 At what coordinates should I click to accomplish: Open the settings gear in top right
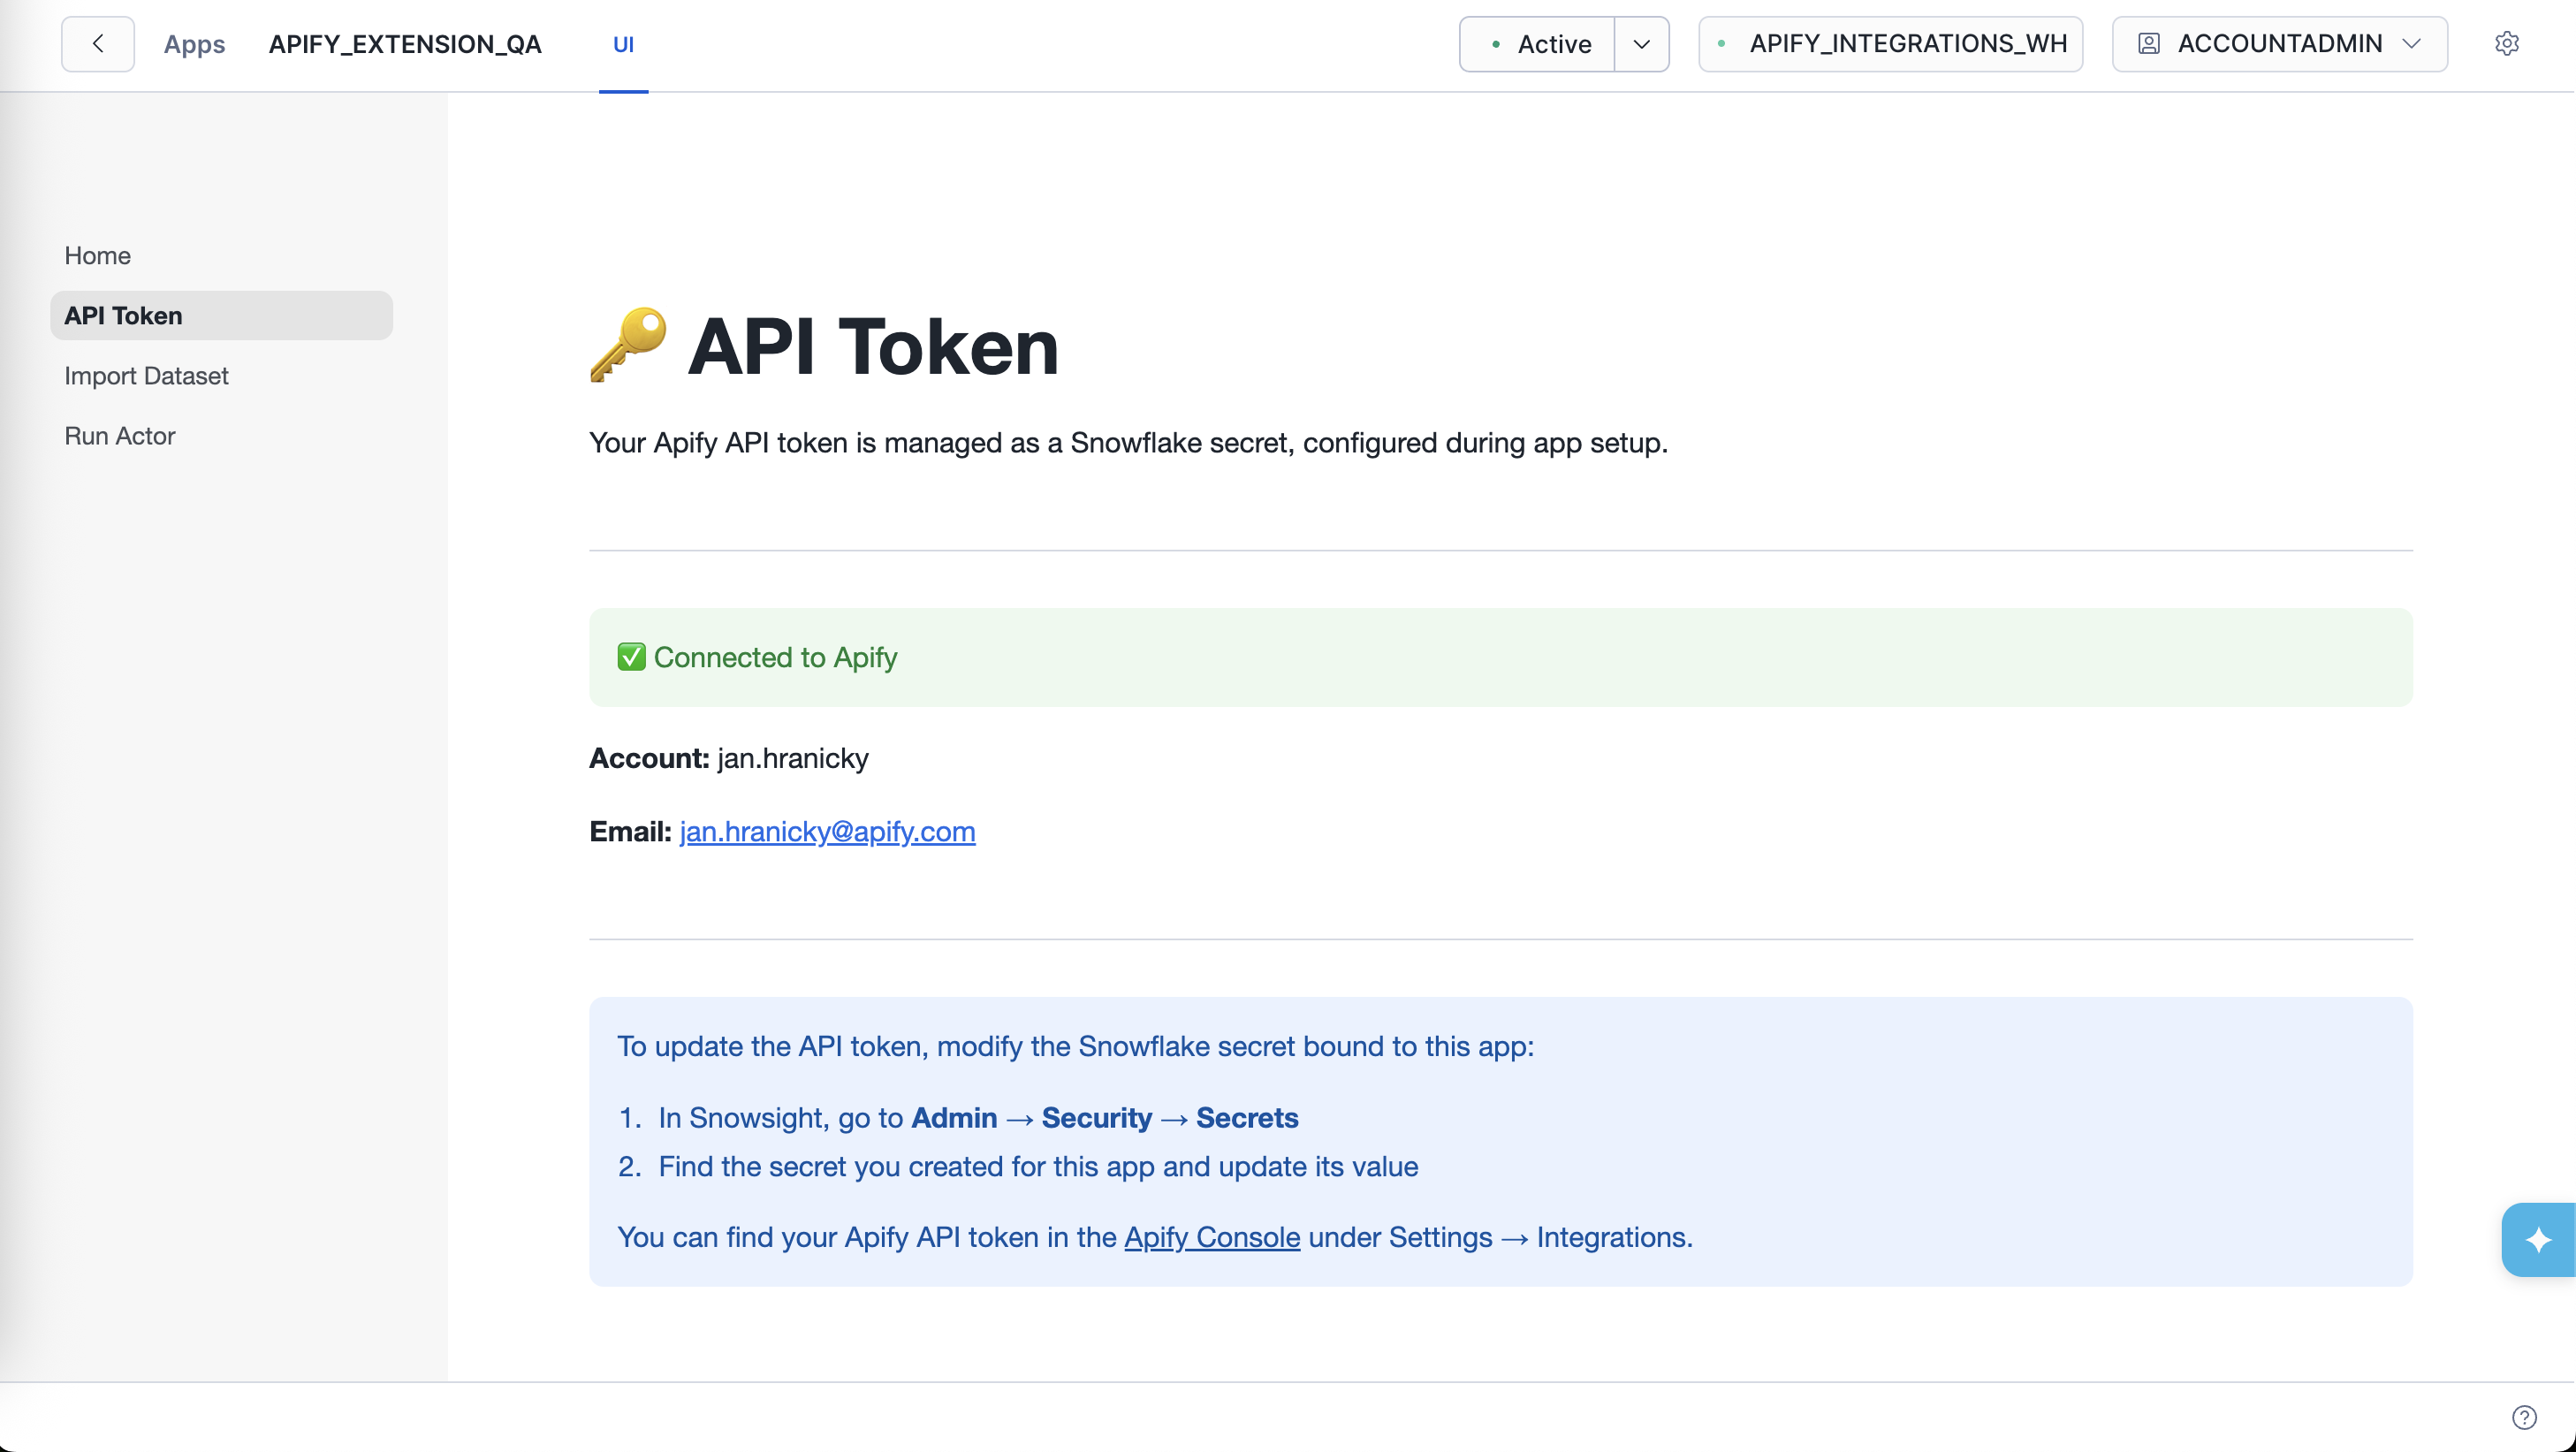click(x=2507, y=43)
